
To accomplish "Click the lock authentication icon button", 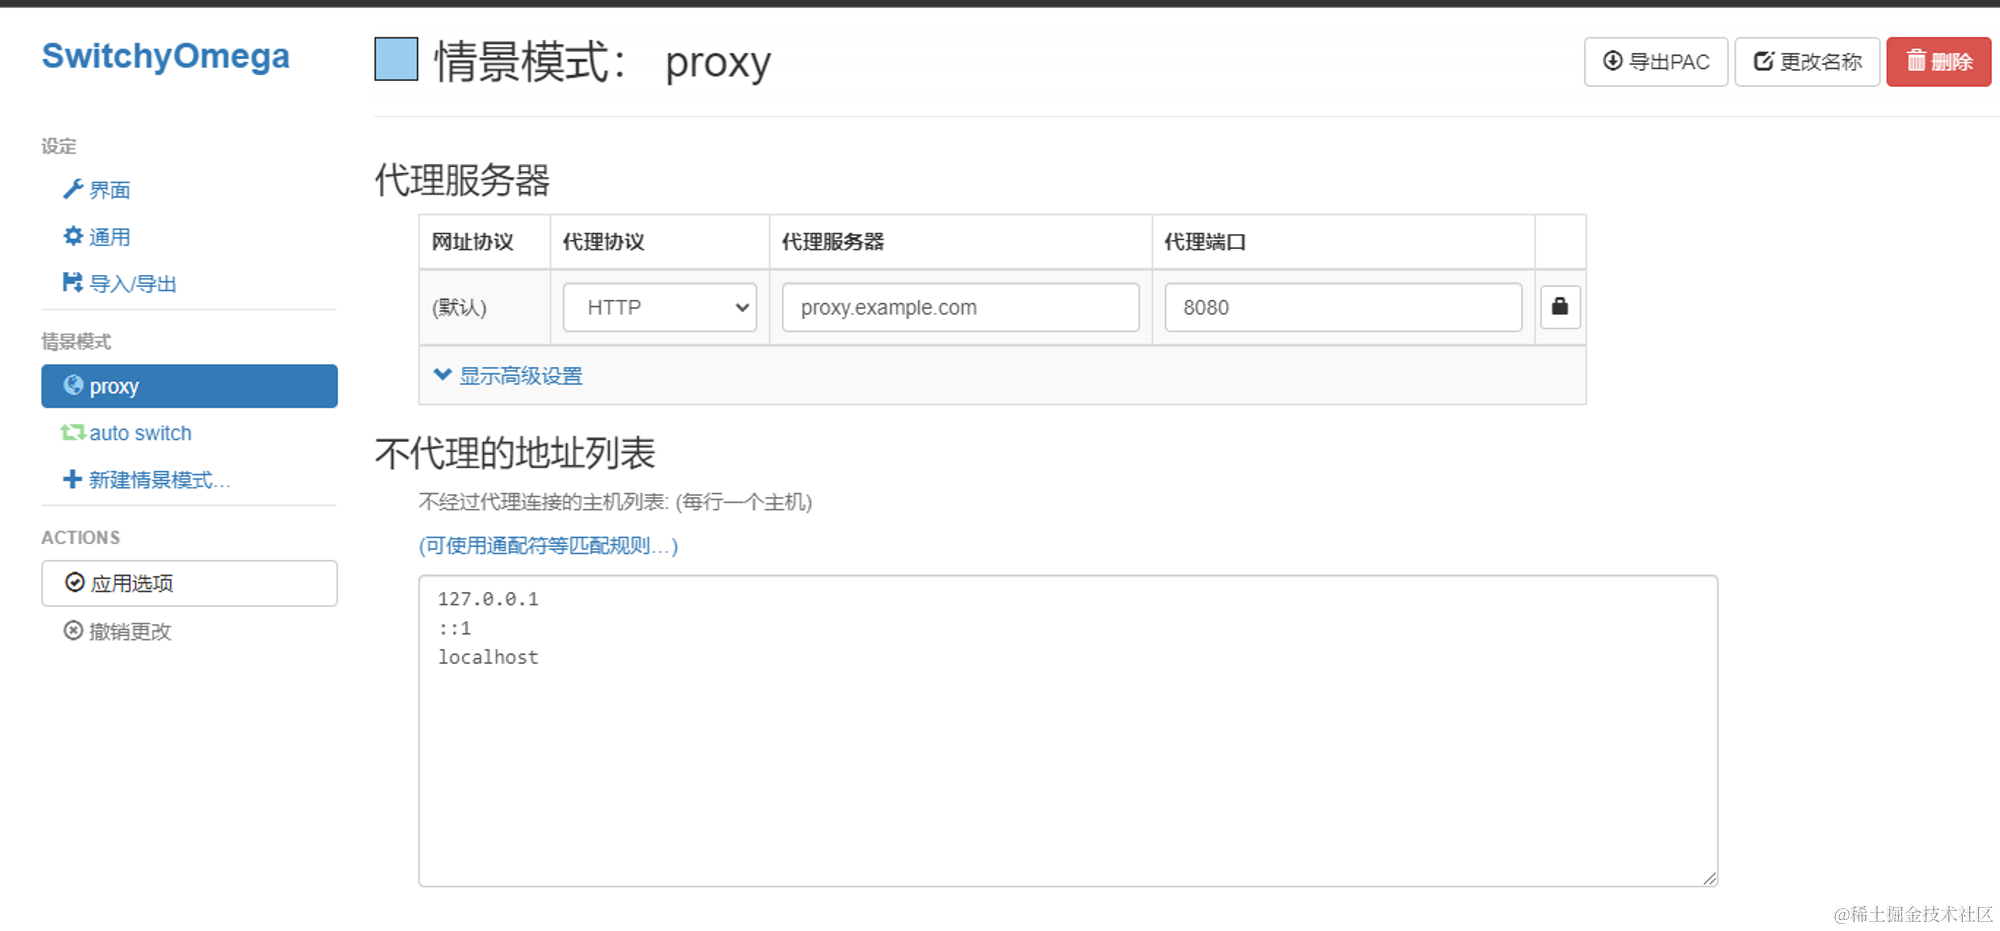I will tap(1560, 307).
